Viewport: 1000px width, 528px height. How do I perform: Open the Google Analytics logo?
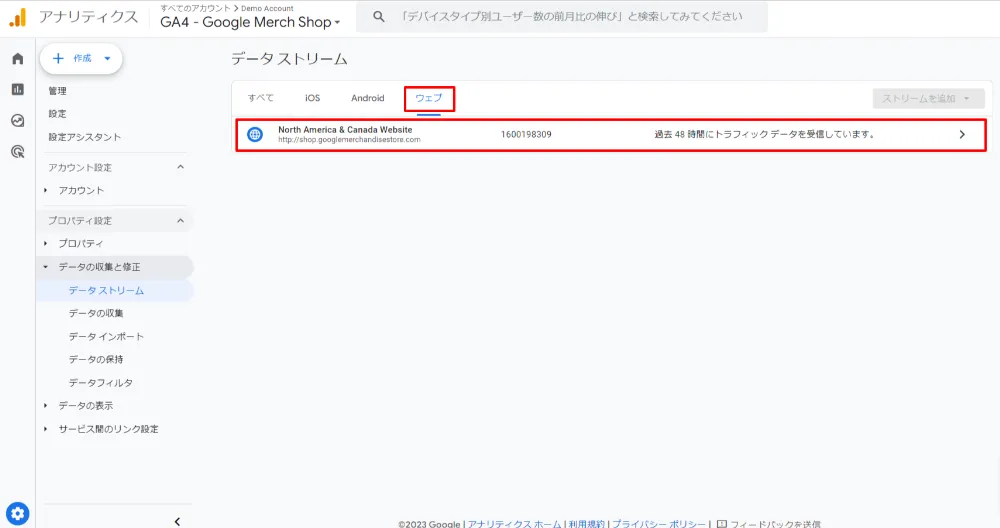click(18, 17)
